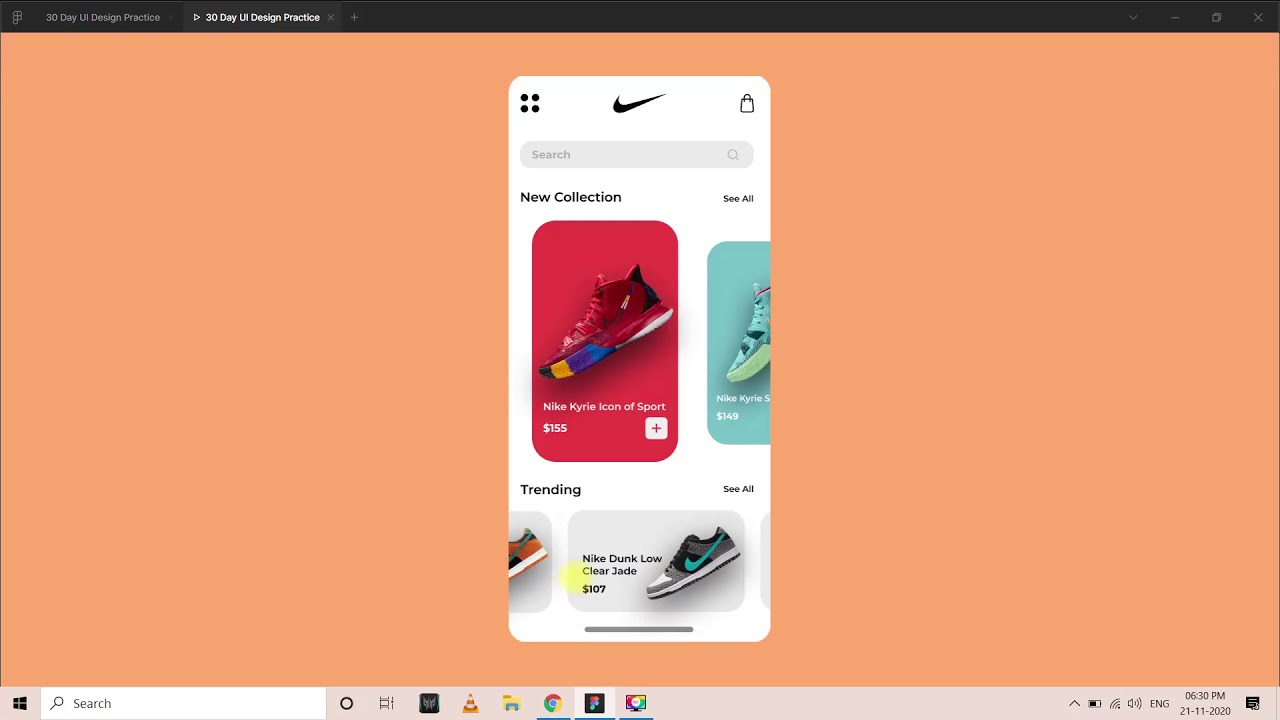
Task: Expand the title bar dropdown chevron
Action: 1133,17
